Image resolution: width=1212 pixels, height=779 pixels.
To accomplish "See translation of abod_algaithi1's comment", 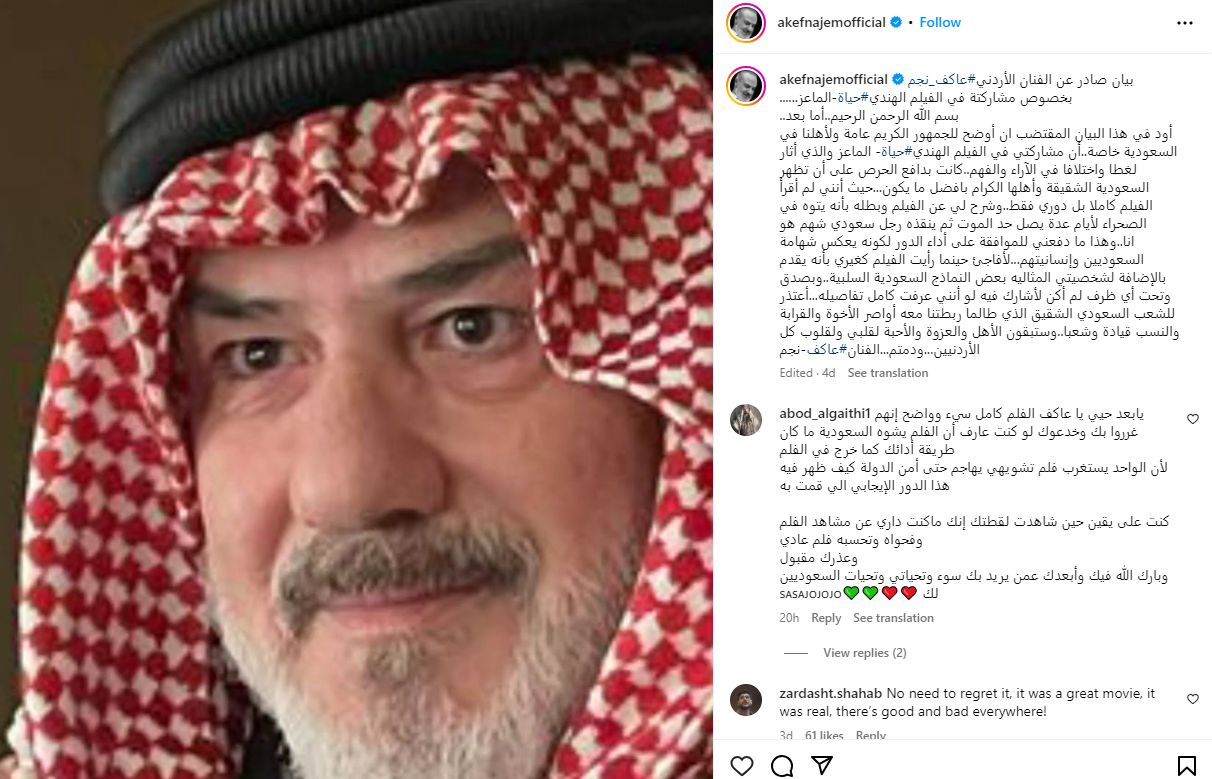I will pyautogui.click(x=893, y=618).
